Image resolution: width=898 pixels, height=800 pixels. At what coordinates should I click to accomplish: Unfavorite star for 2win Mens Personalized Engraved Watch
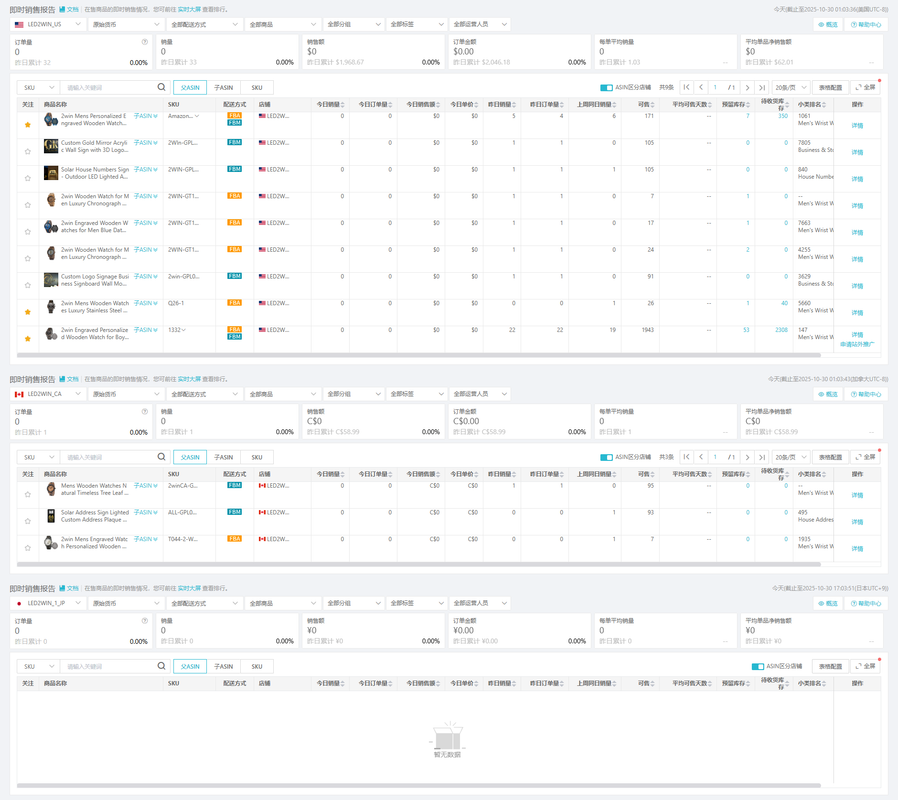27,125
